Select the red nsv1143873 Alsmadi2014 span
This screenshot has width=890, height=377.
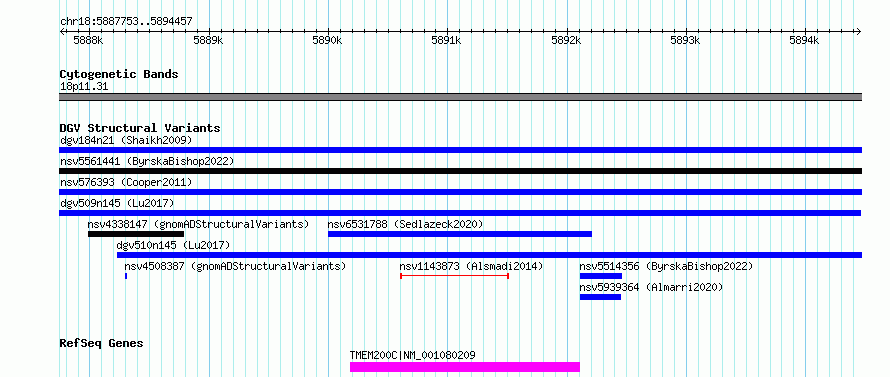[455, 276]
